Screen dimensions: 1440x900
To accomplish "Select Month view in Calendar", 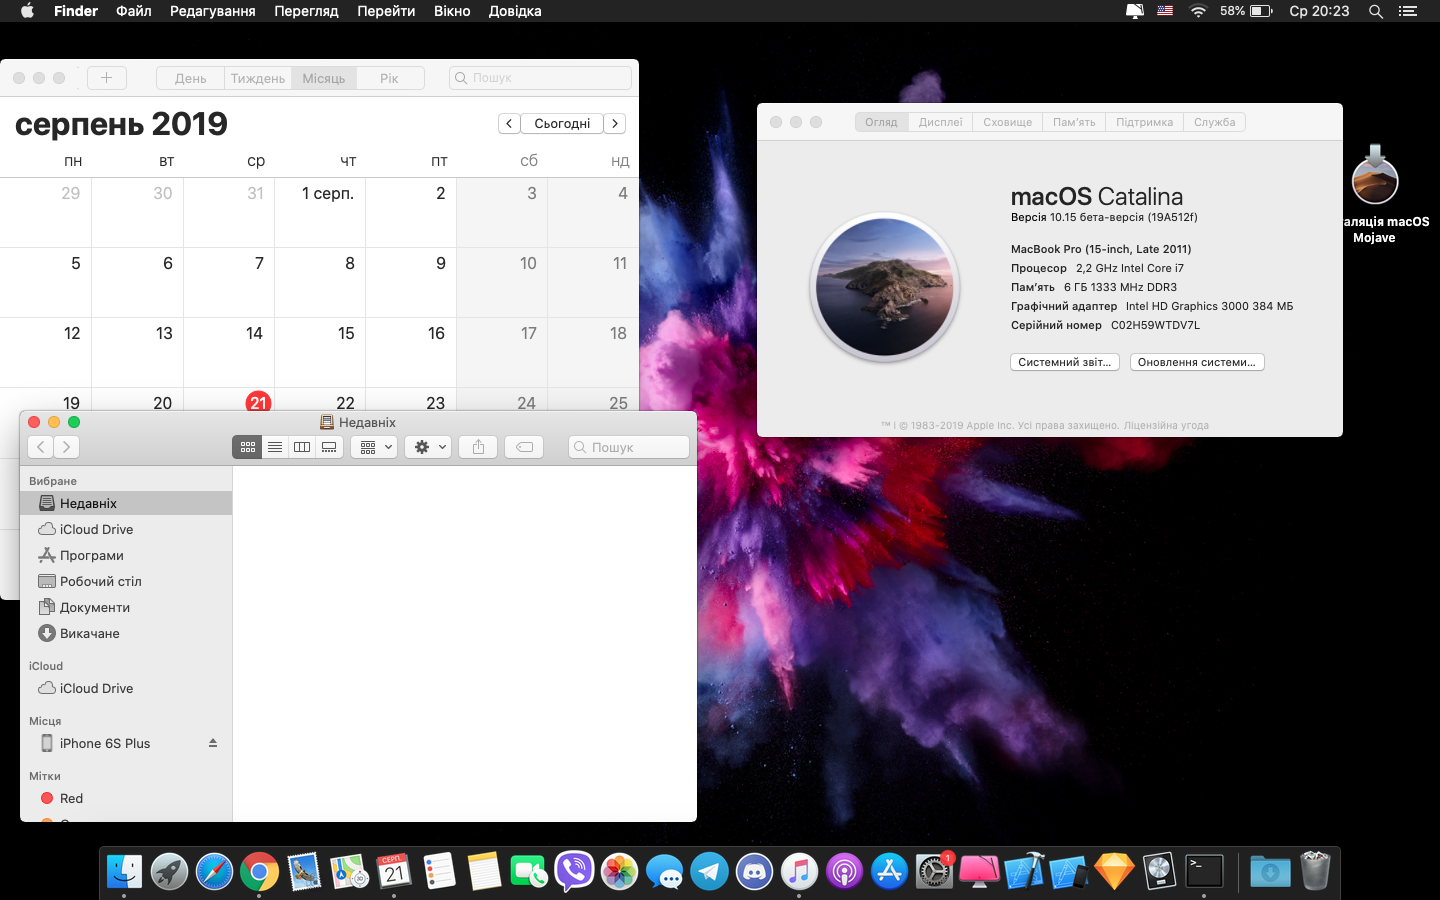I will pos(324,78).
